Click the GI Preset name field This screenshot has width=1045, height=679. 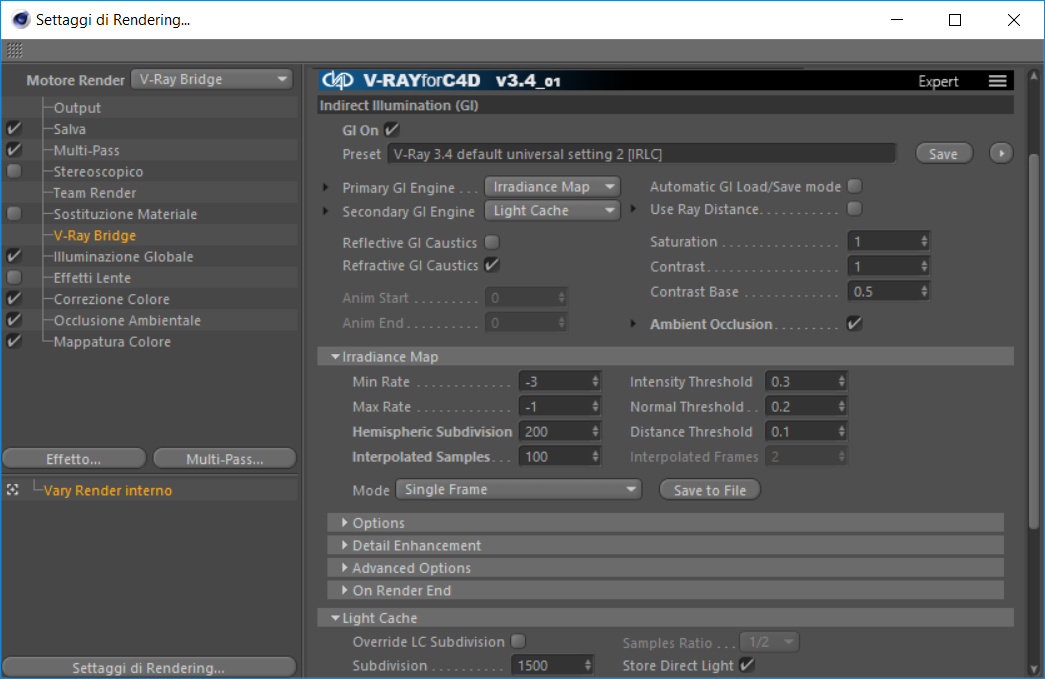641,154
